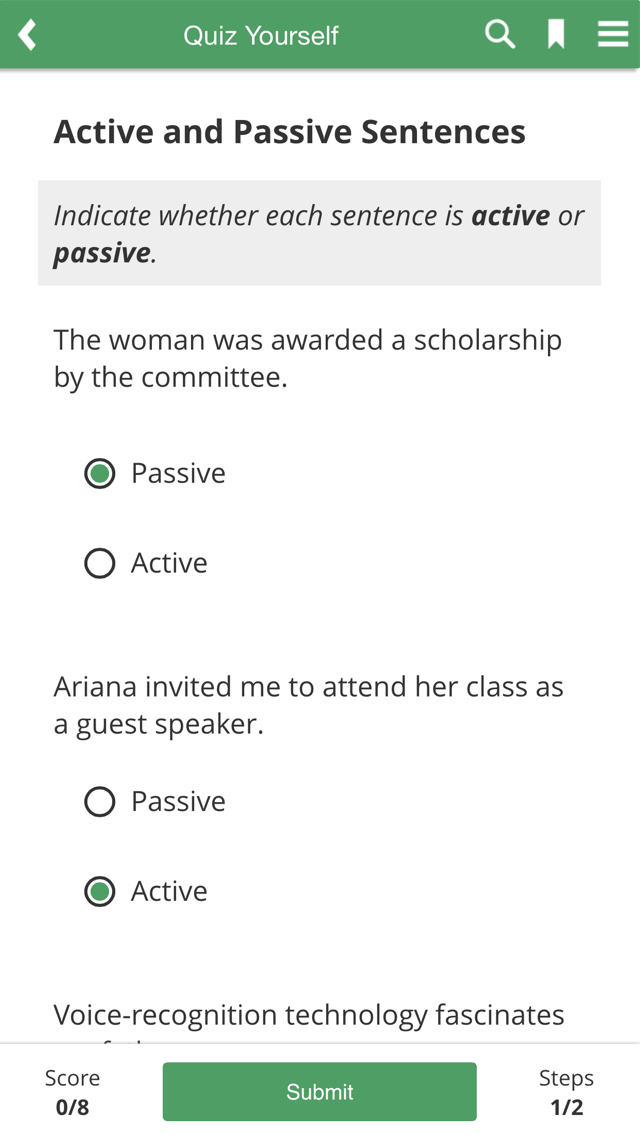Image resolution: width=640 pixels, height=1136 pixels.
Task: Tap the Steps 1/2 indicator
Action: [x=566, y=1093]
